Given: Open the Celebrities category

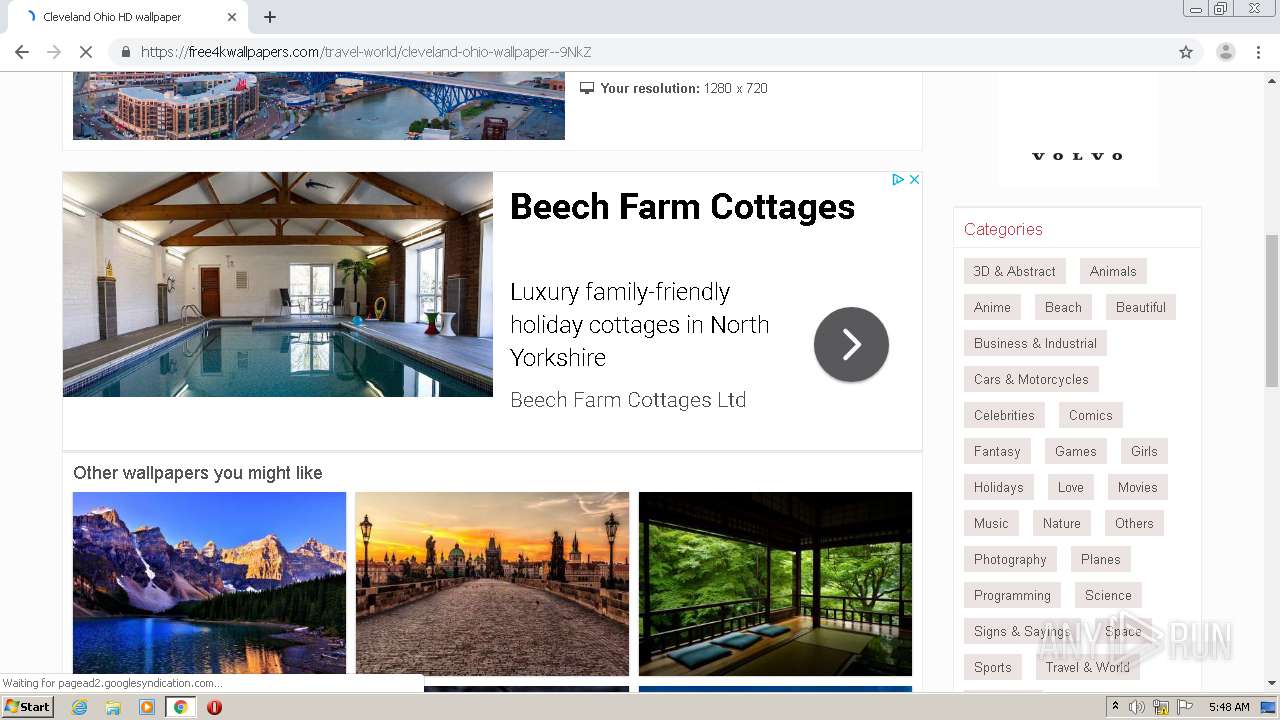Looking at the screenshot, I should 1004,415.
